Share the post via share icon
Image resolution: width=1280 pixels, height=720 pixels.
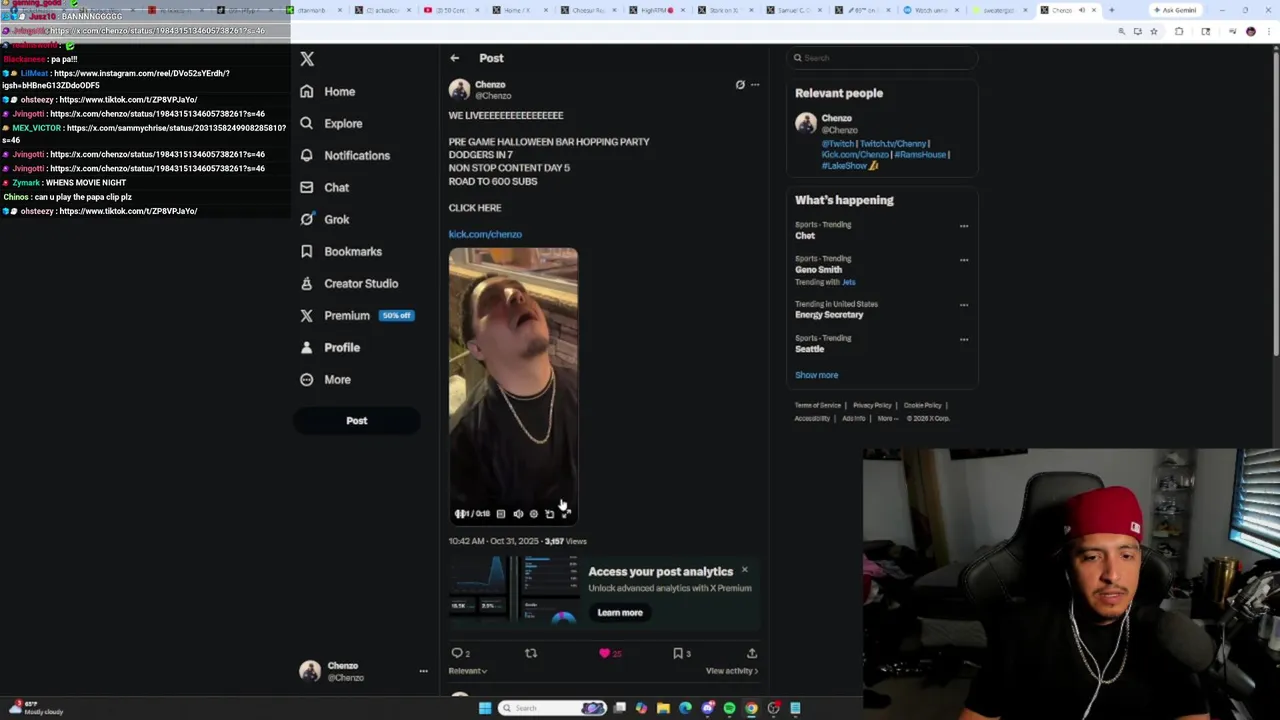click(752, 653)
